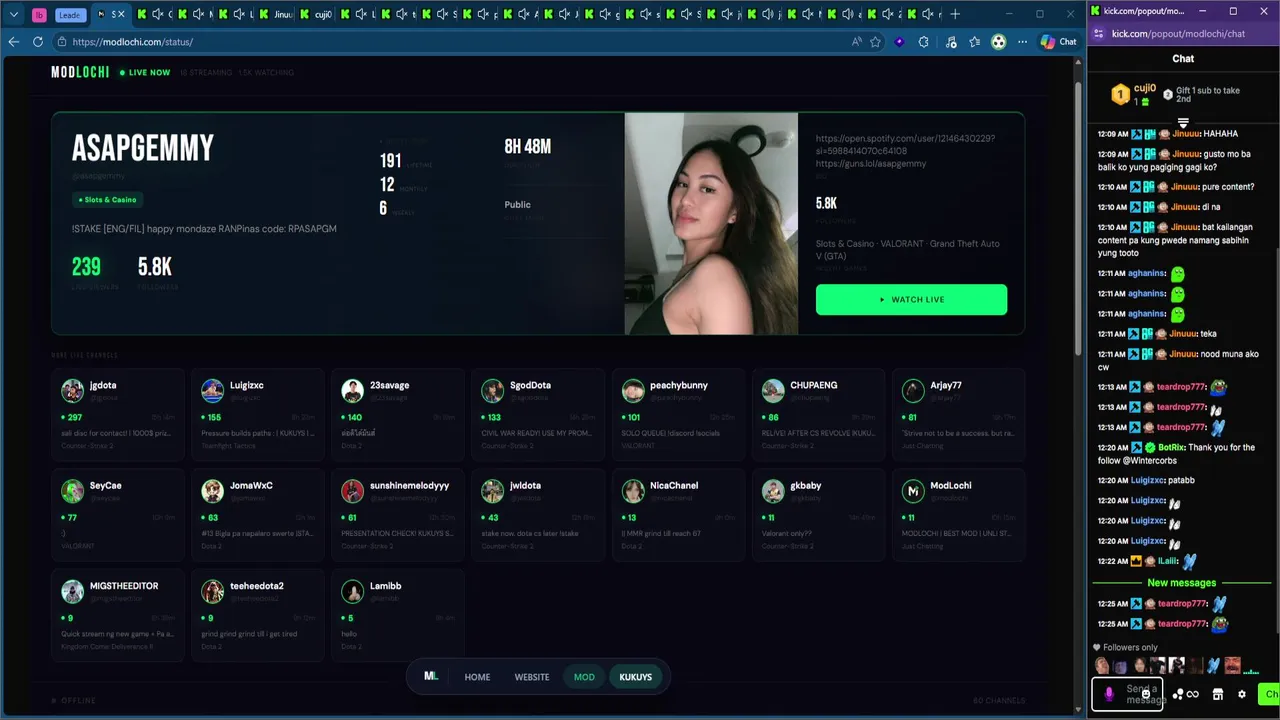This screenshot has height=720, width=1280.
Task: Open browser Settings and more menu
Action: [1022, 42]
